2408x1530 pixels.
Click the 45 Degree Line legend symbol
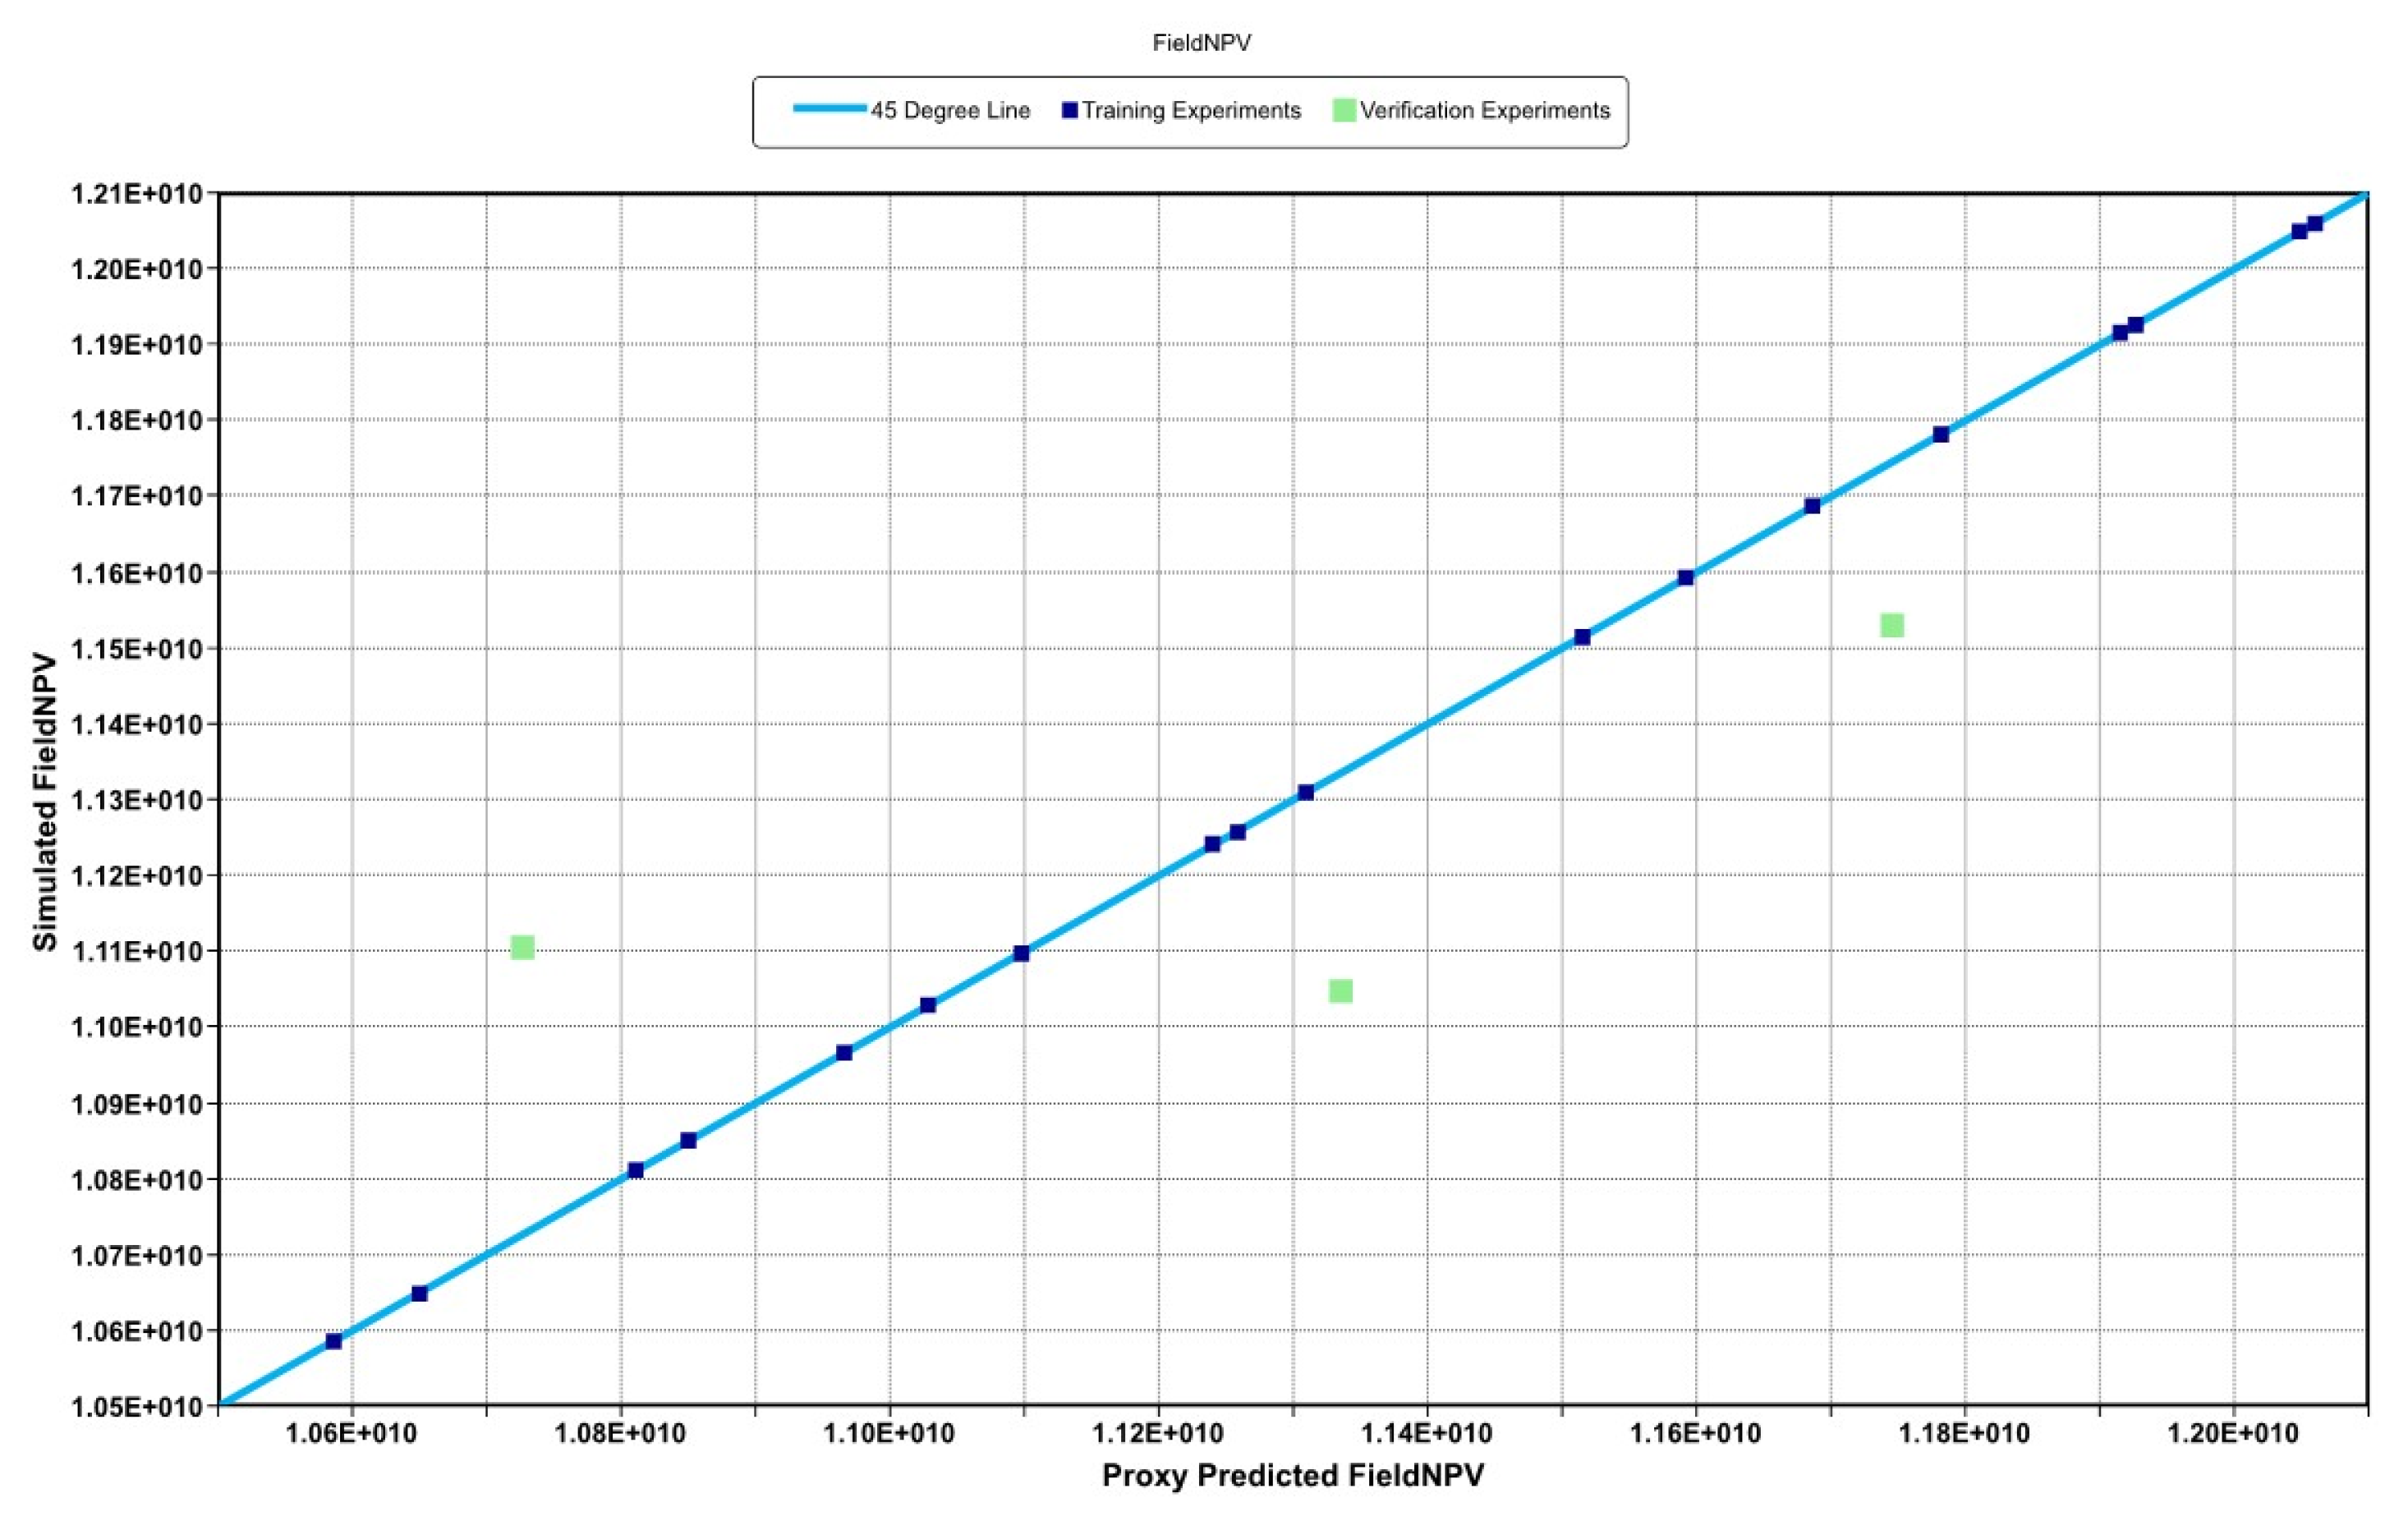pos(830,109)
